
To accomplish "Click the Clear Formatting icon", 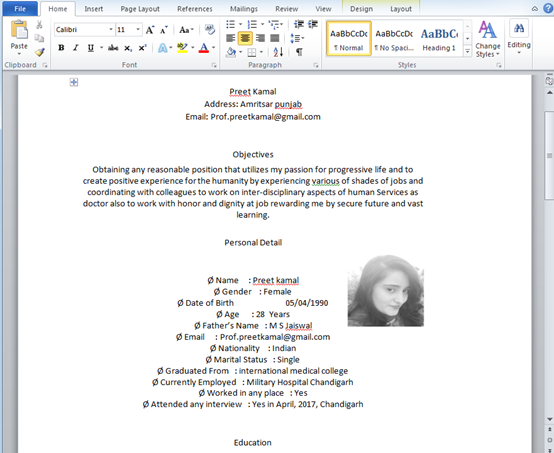I will click(210, 29).
